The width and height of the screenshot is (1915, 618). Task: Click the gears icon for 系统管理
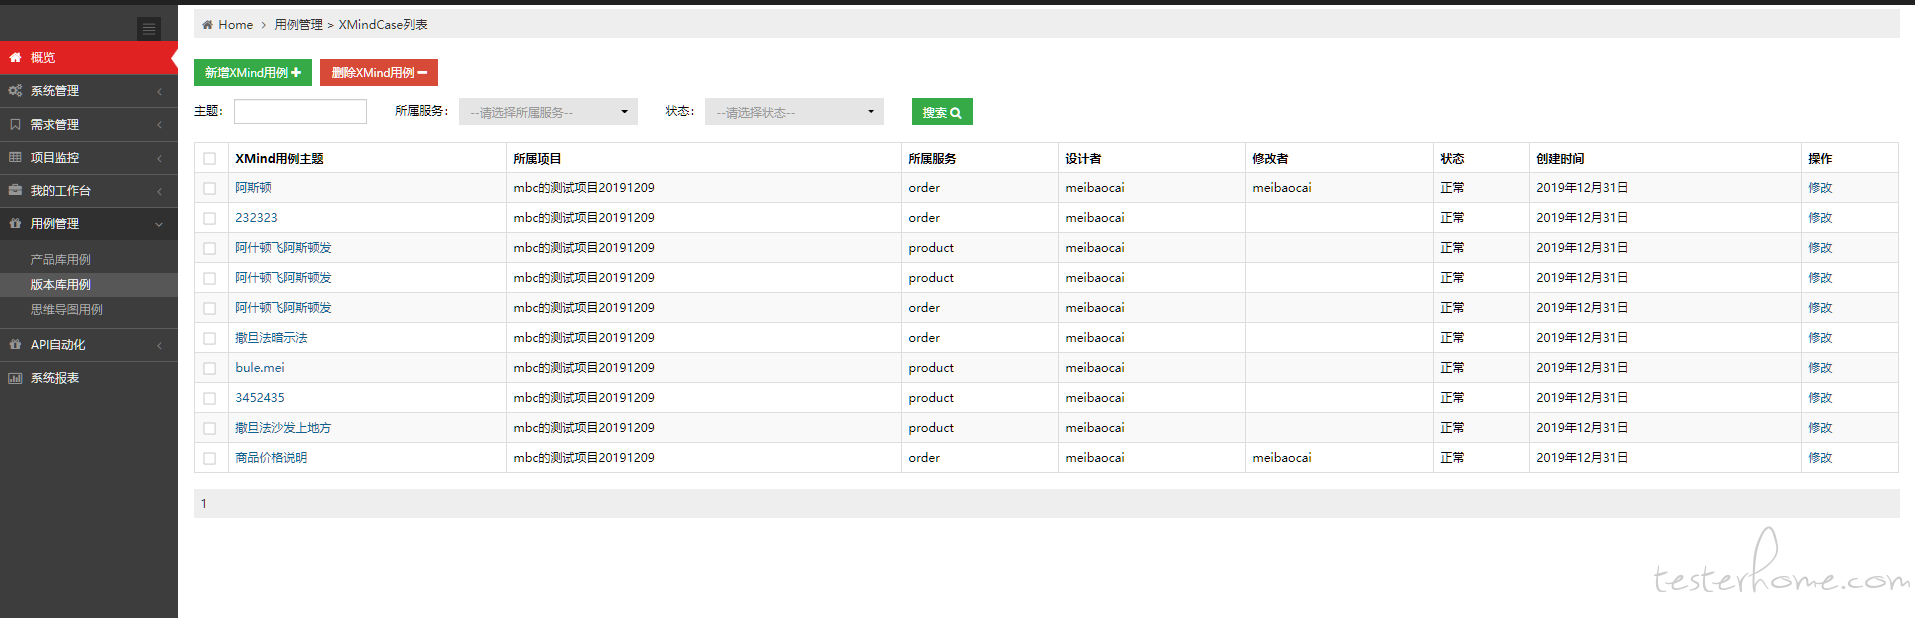[x=15, y=91]
